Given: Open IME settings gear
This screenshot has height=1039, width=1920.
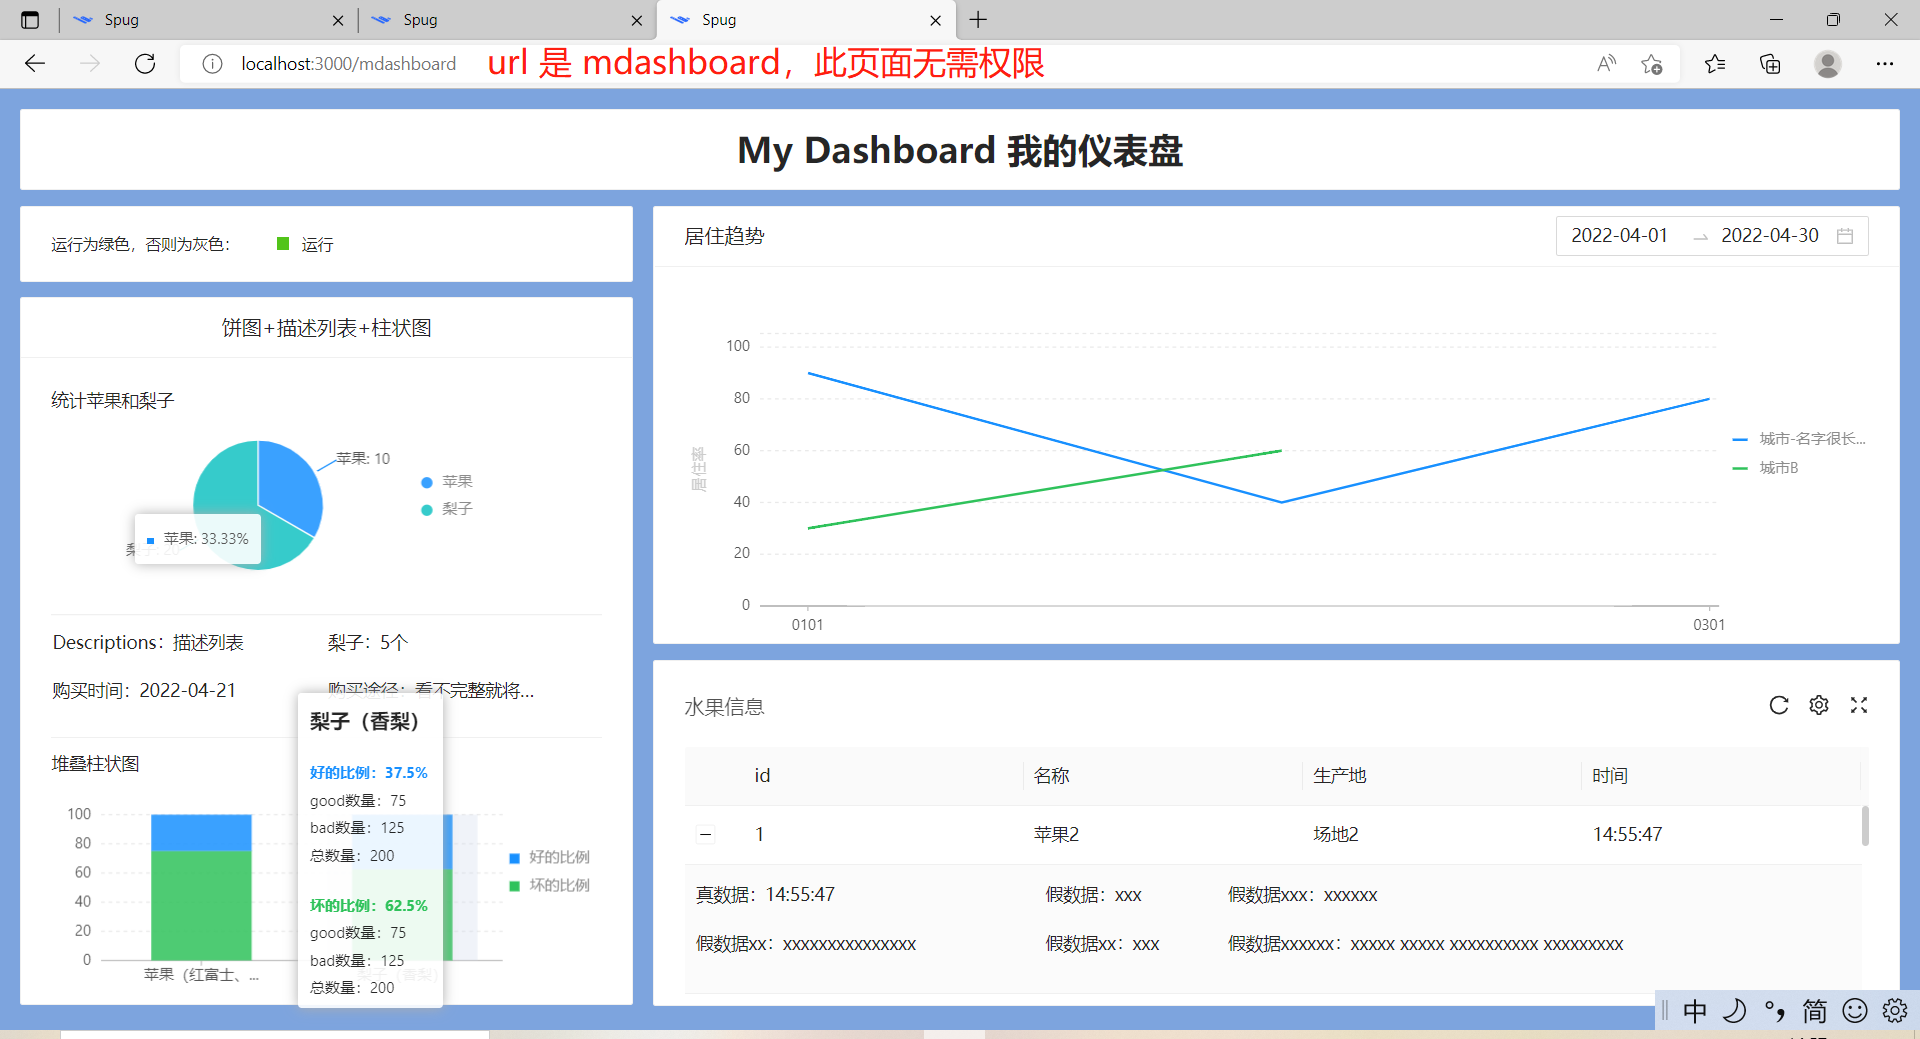Looking at the screenshot, I should (x=1895, y=1011).
